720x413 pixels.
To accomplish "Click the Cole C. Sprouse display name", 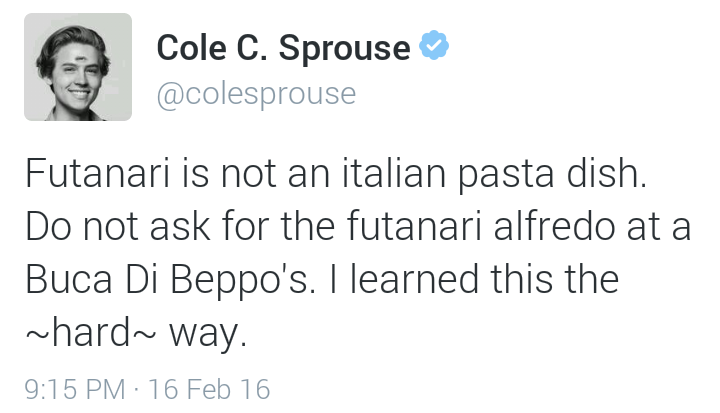I will (x=283, y=47).
